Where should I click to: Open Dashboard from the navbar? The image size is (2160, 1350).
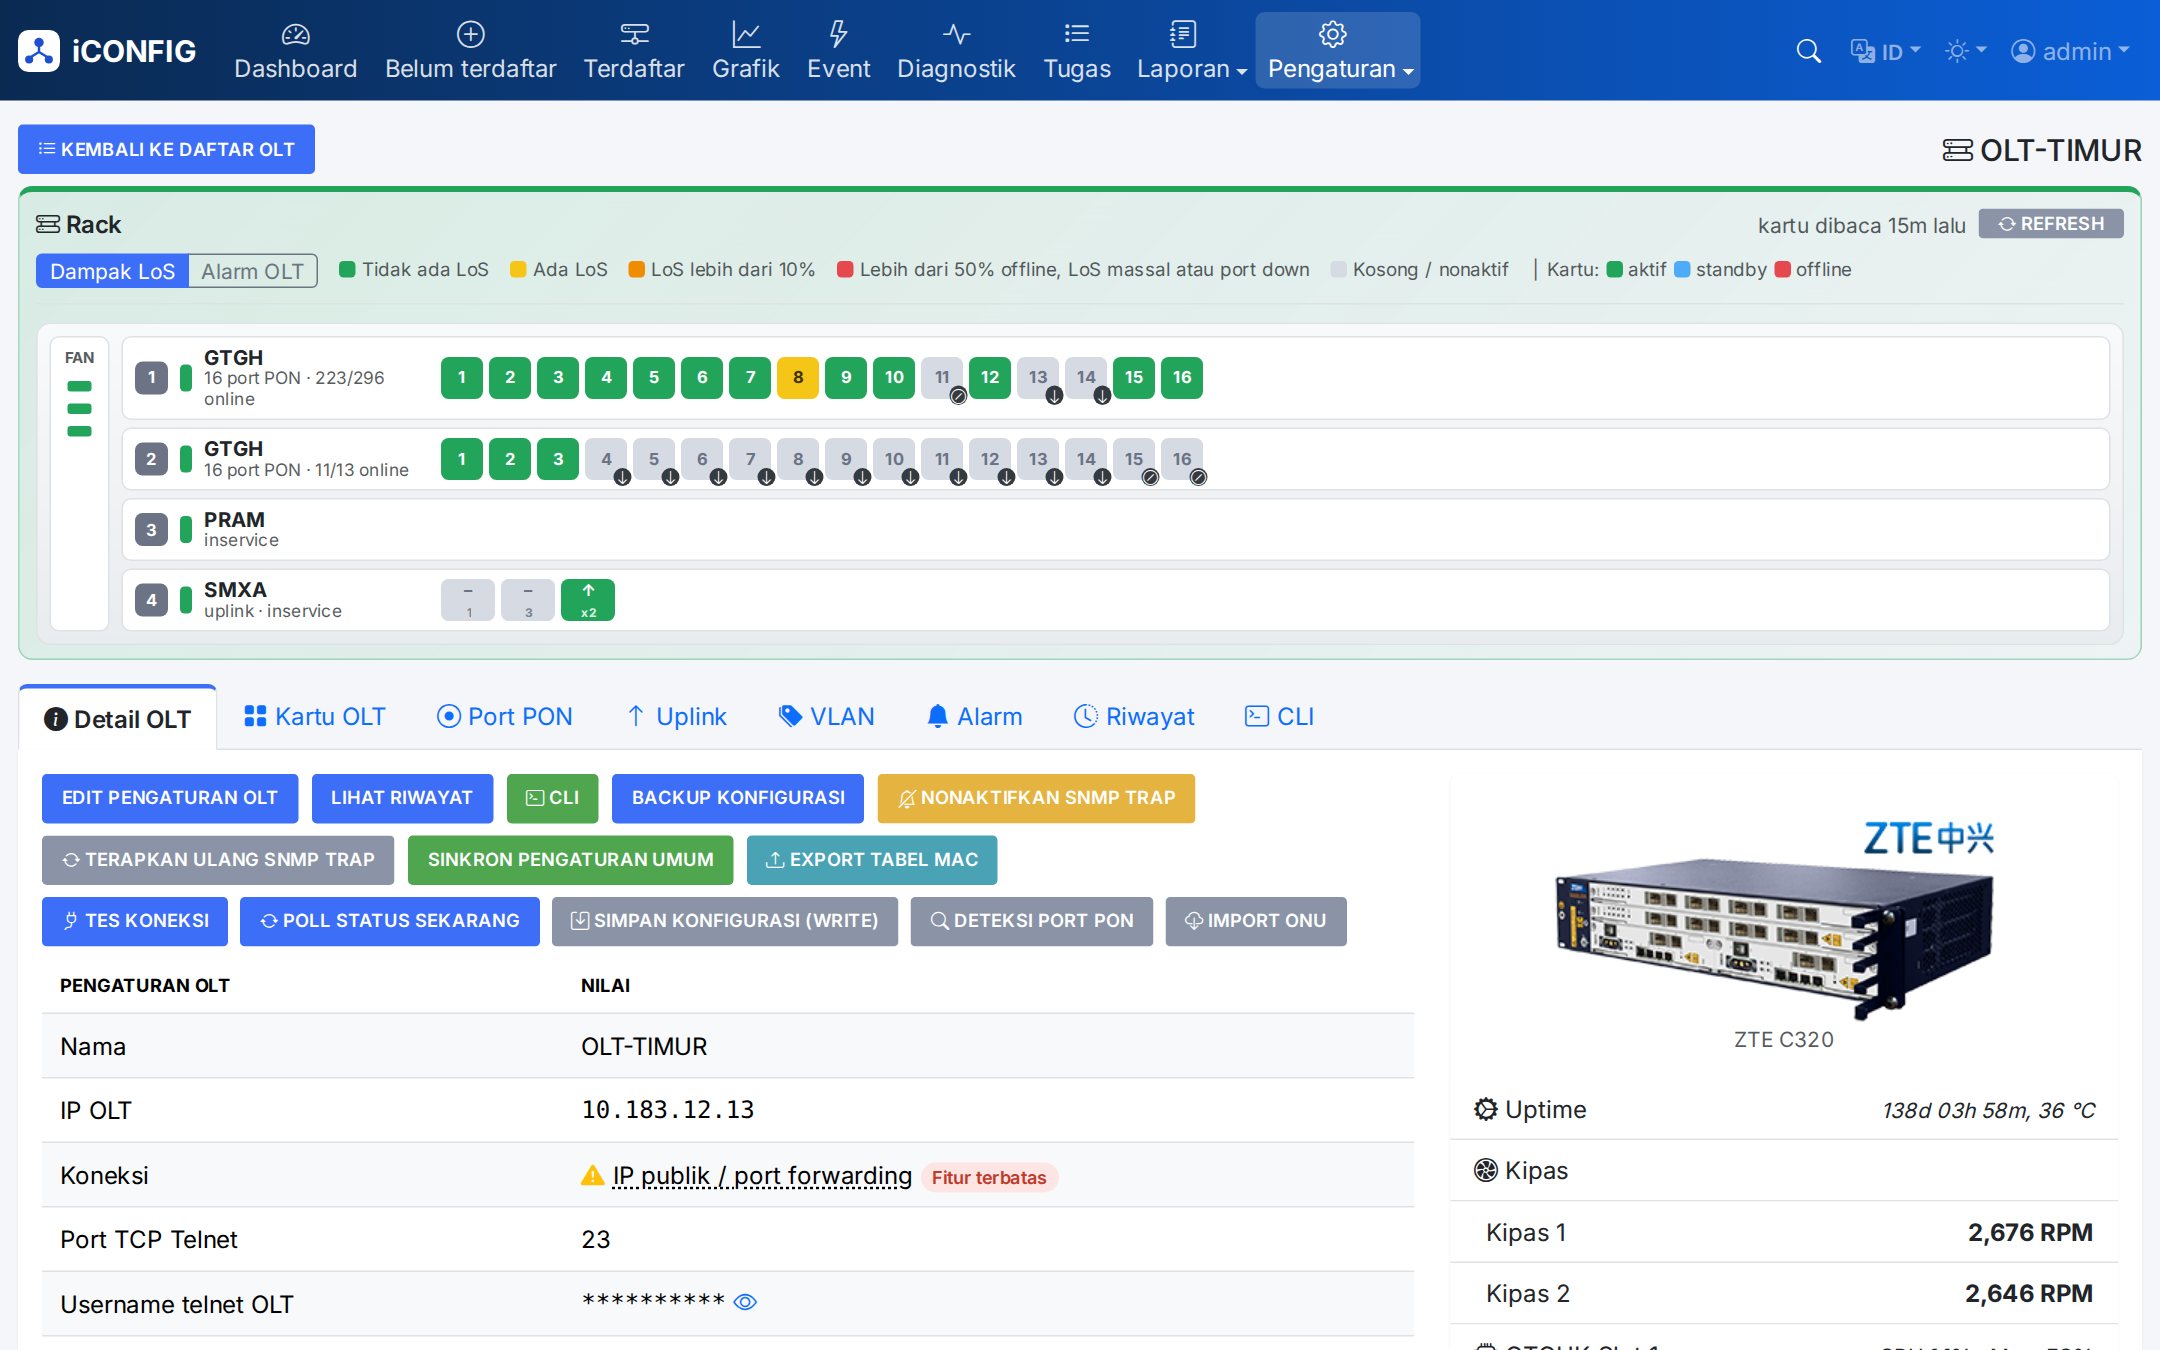295,50
